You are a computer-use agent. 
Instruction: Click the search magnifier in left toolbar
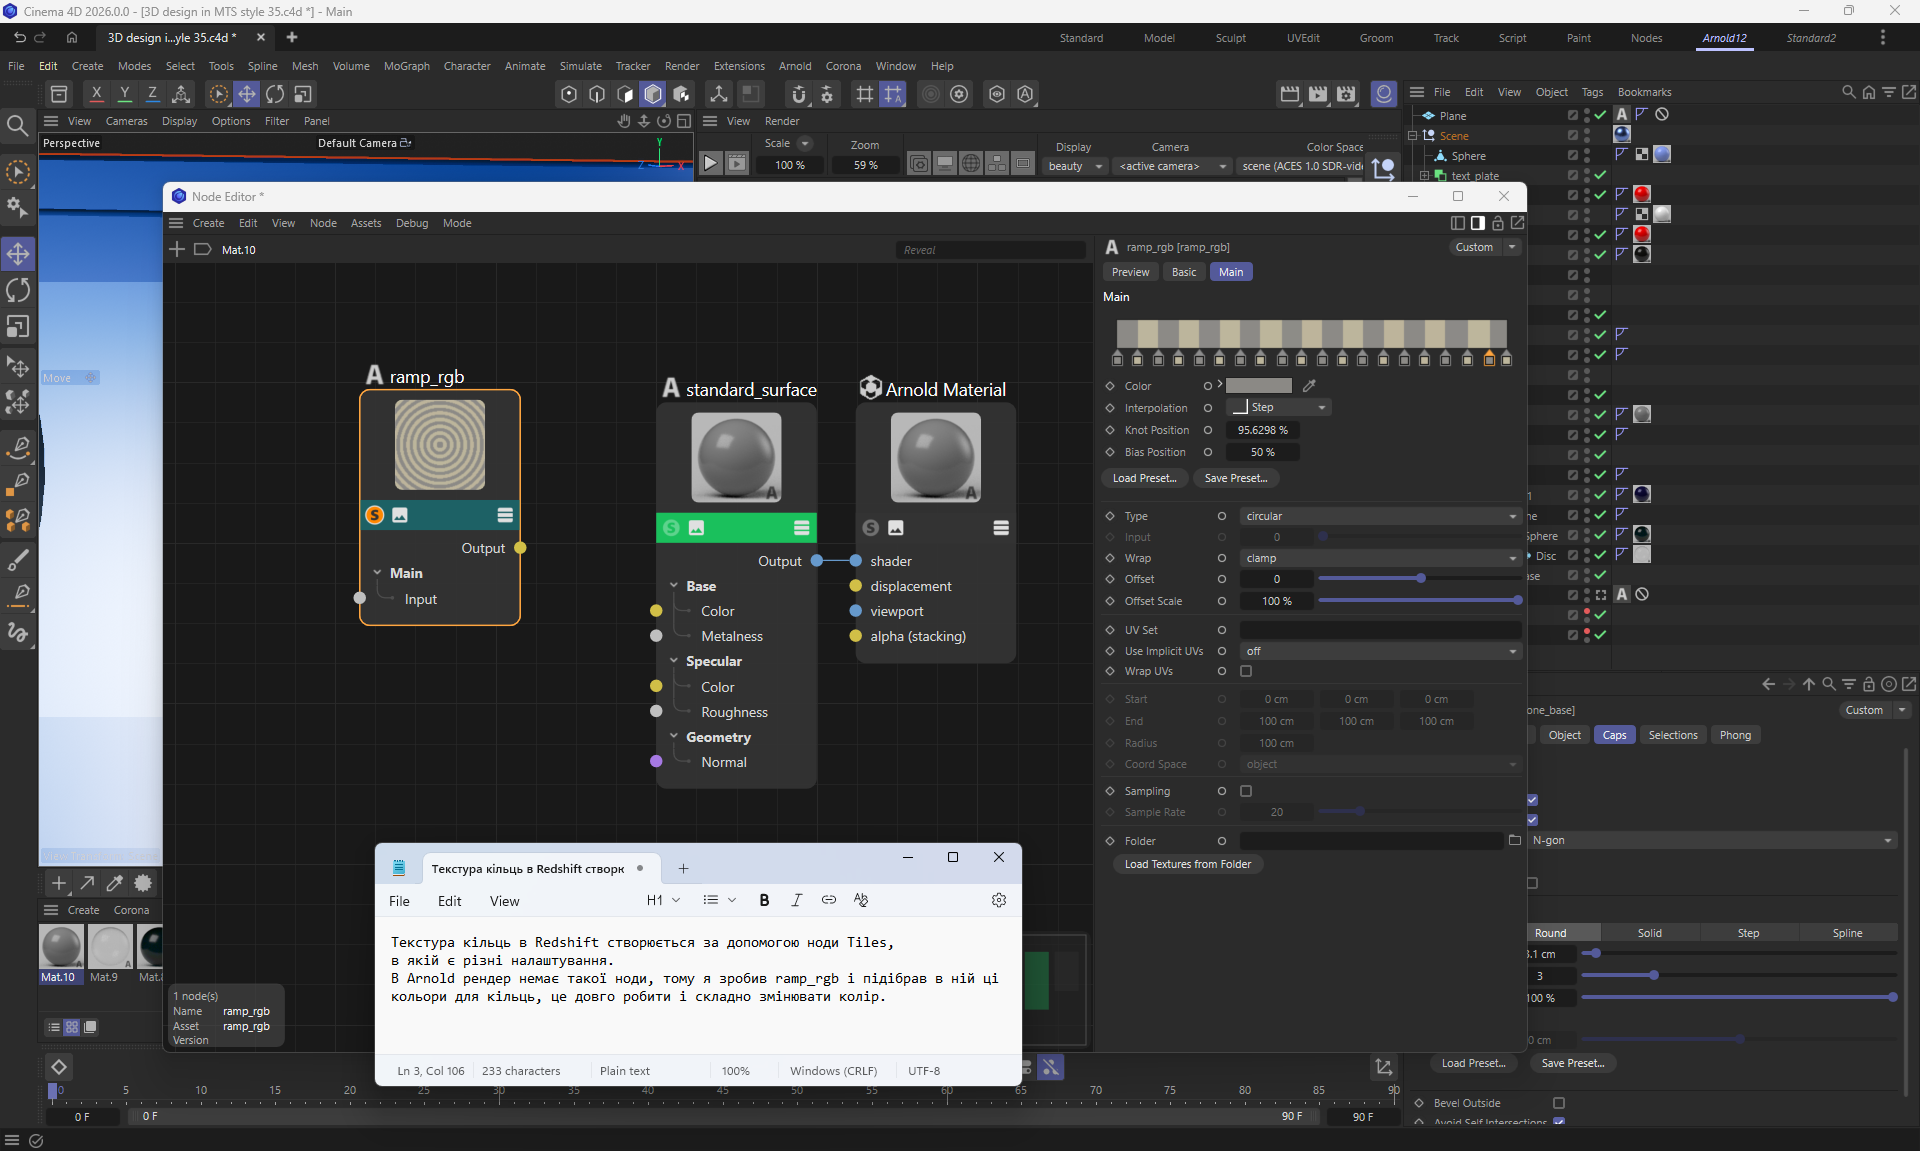tap(17, 126)
